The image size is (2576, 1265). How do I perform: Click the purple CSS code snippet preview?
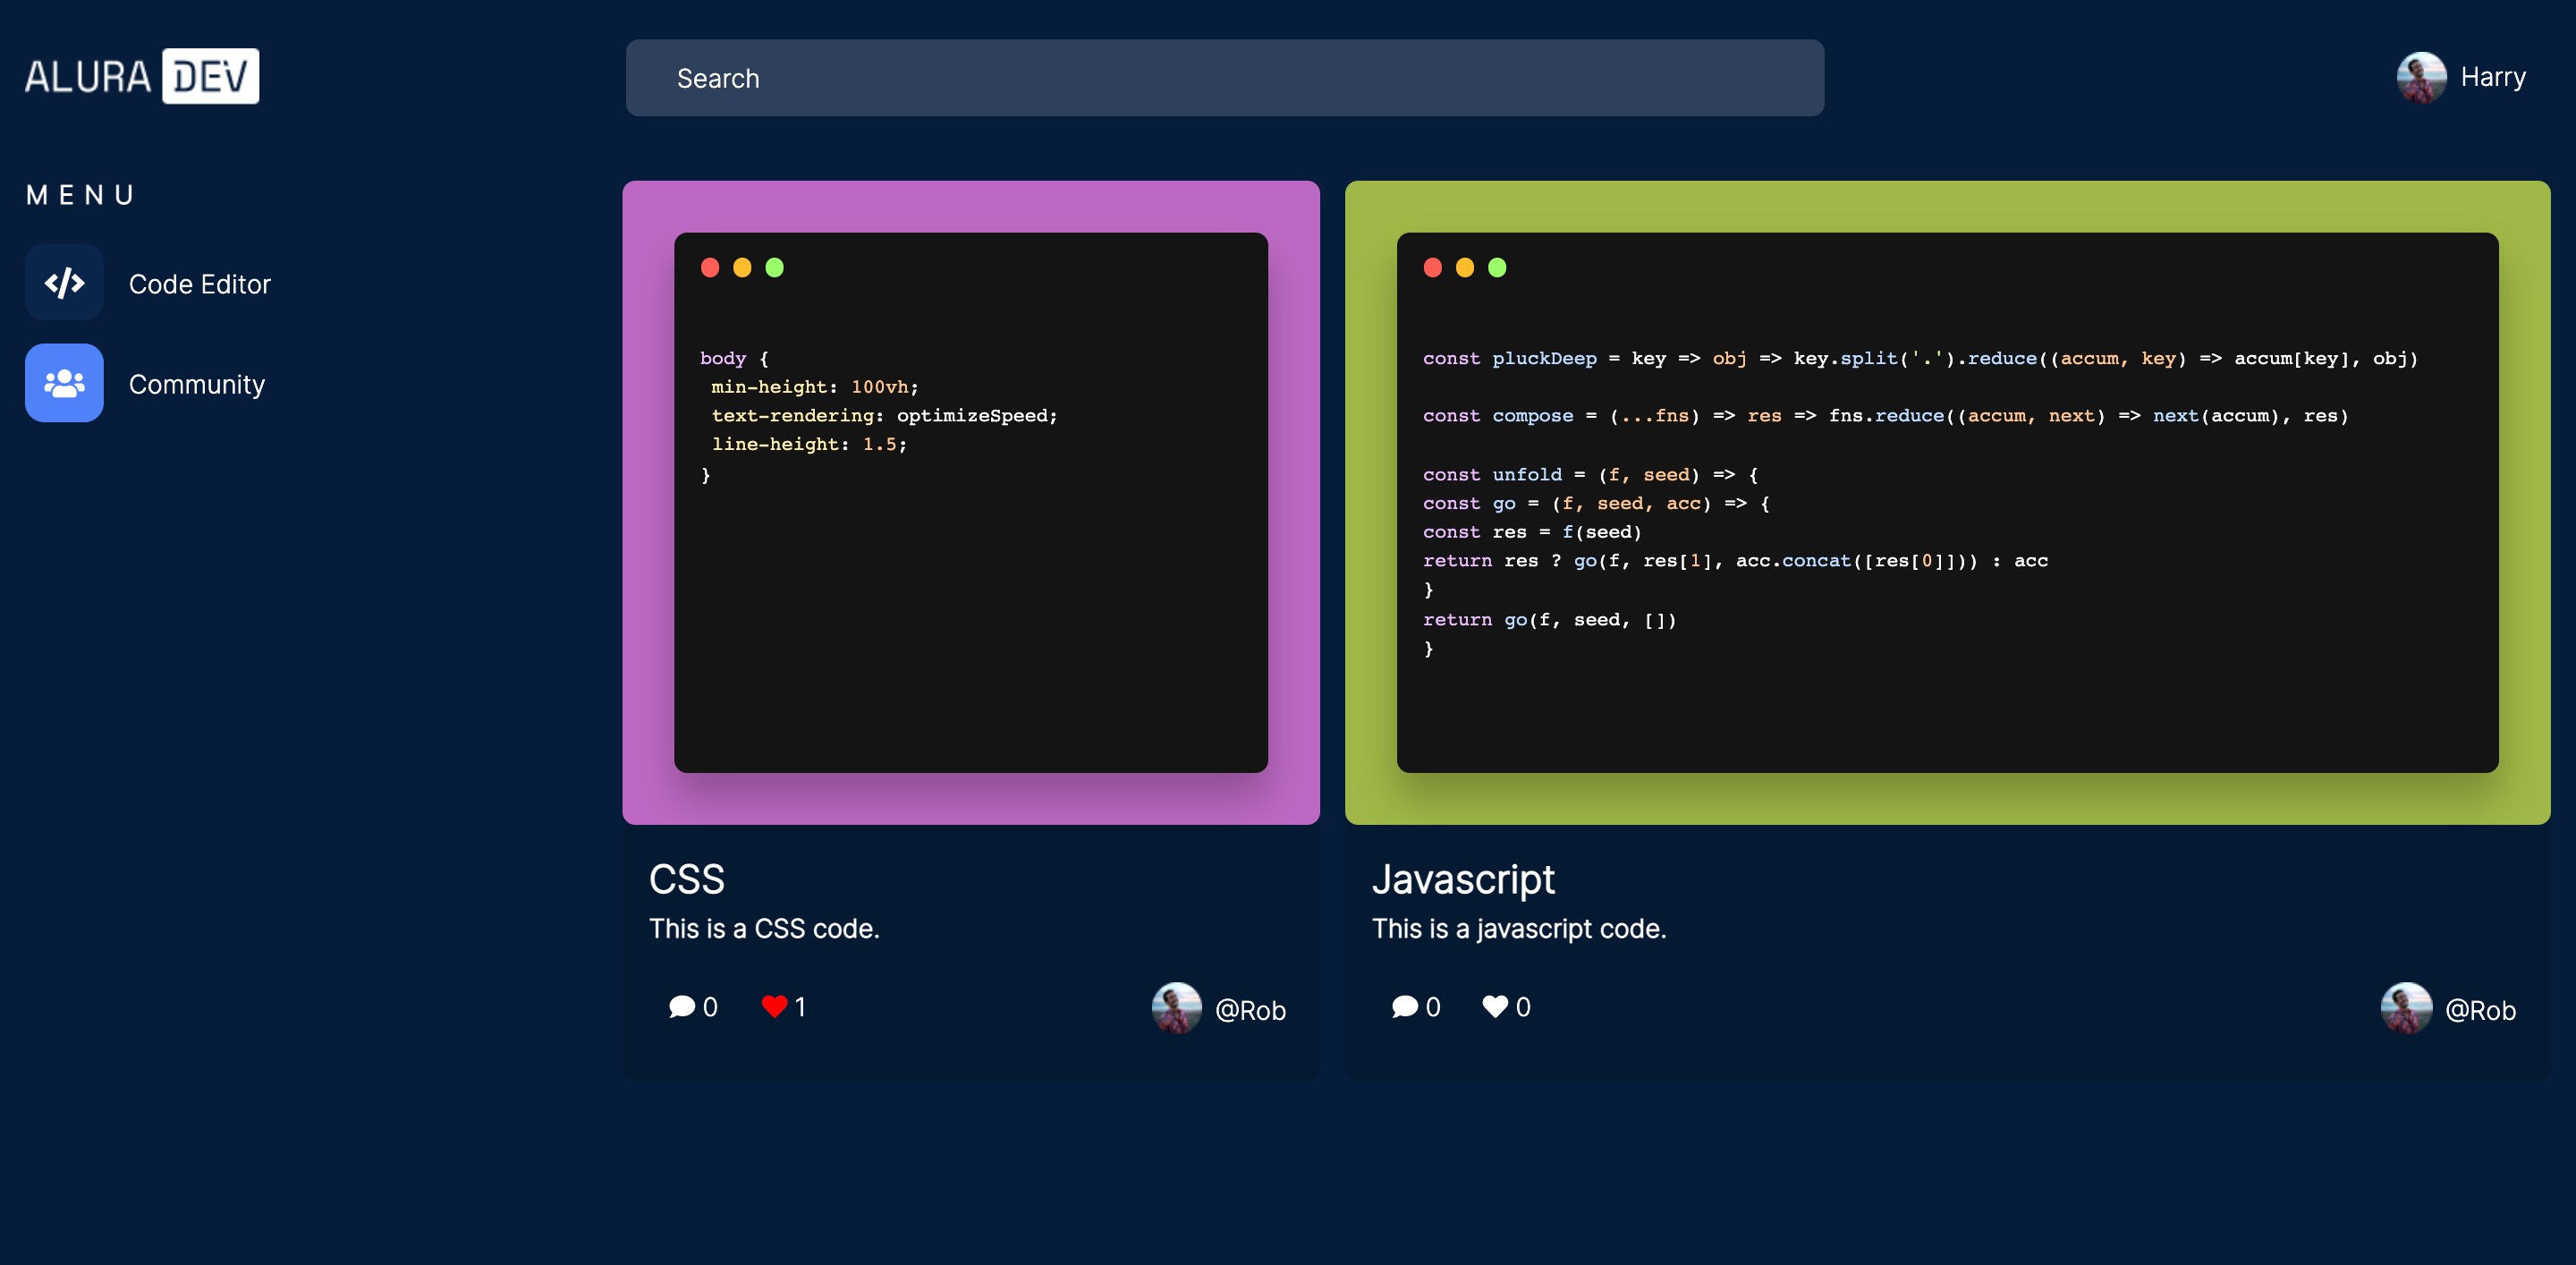pyautogui.click(x=970, y=502)
